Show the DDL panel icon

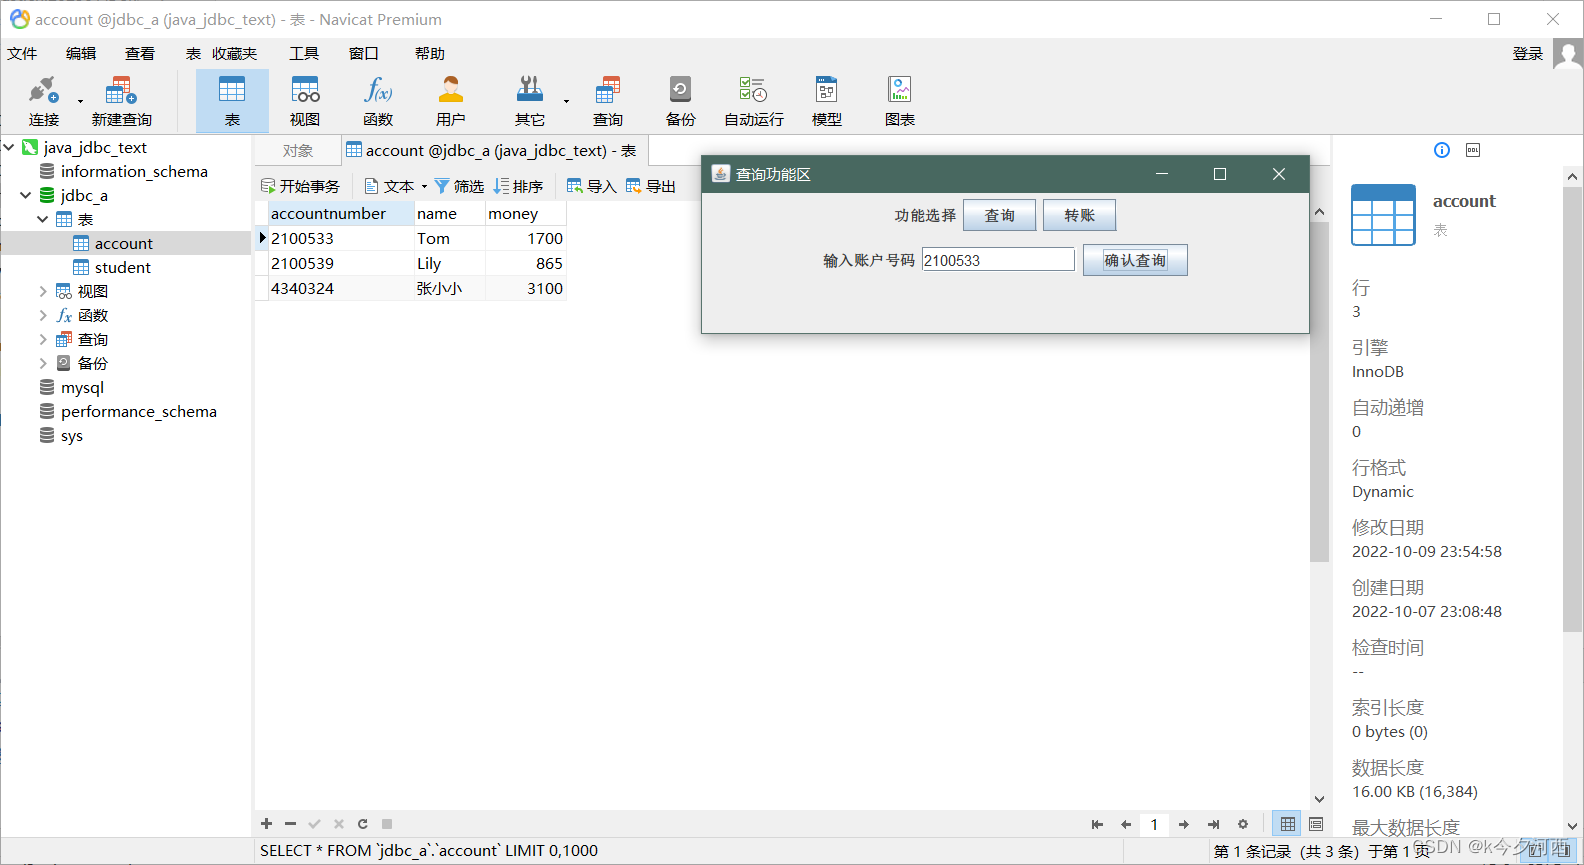(x=1473, y=150)
